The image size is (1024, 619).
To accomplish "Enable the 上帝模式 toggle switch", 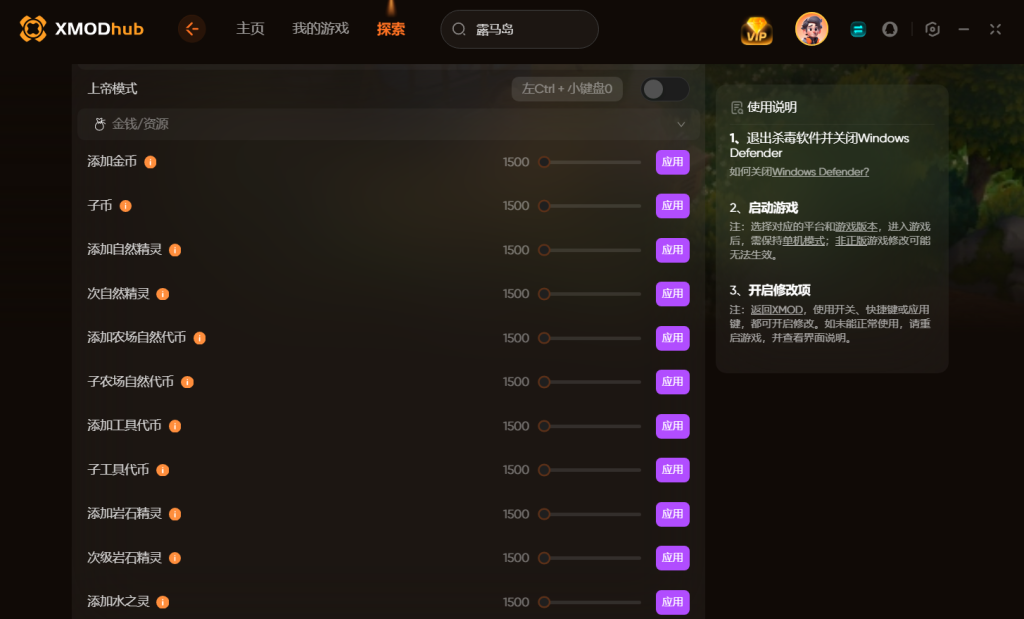I will pos(665,89).
